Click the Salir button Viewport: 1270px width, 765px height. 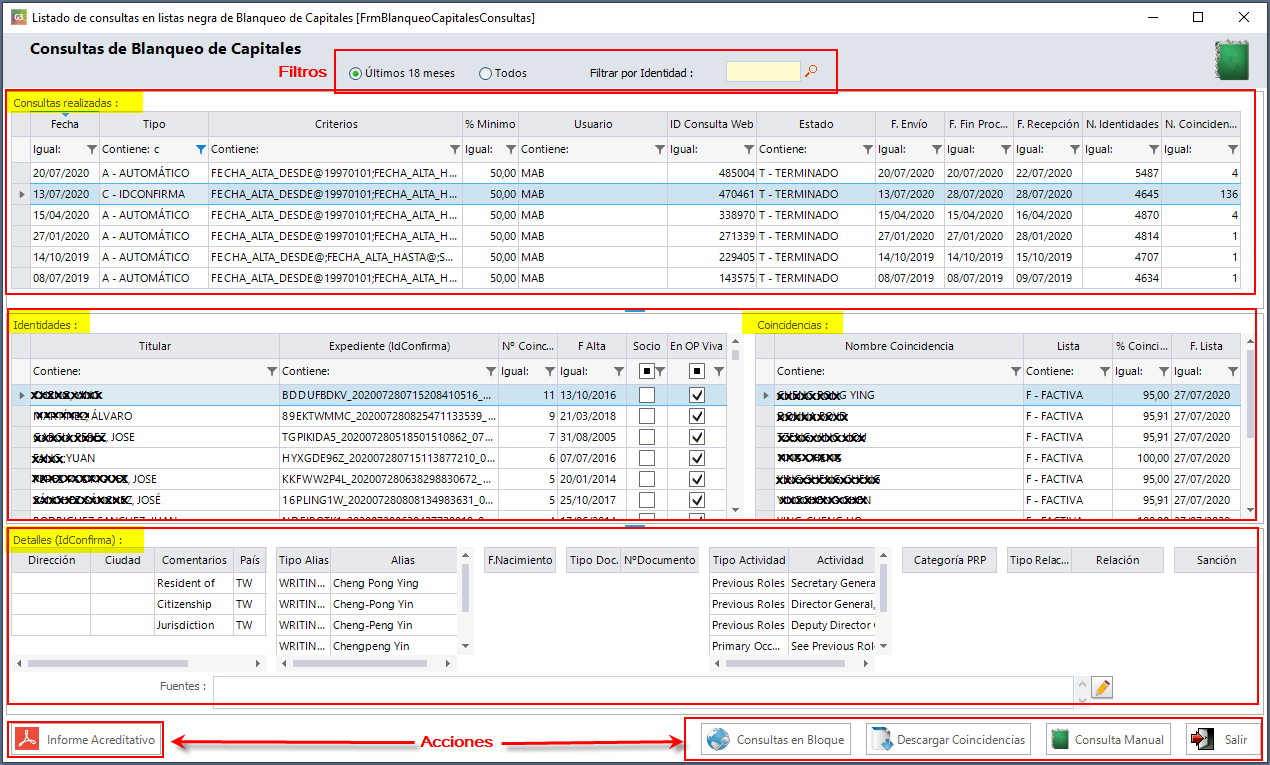pos(1222,740)
